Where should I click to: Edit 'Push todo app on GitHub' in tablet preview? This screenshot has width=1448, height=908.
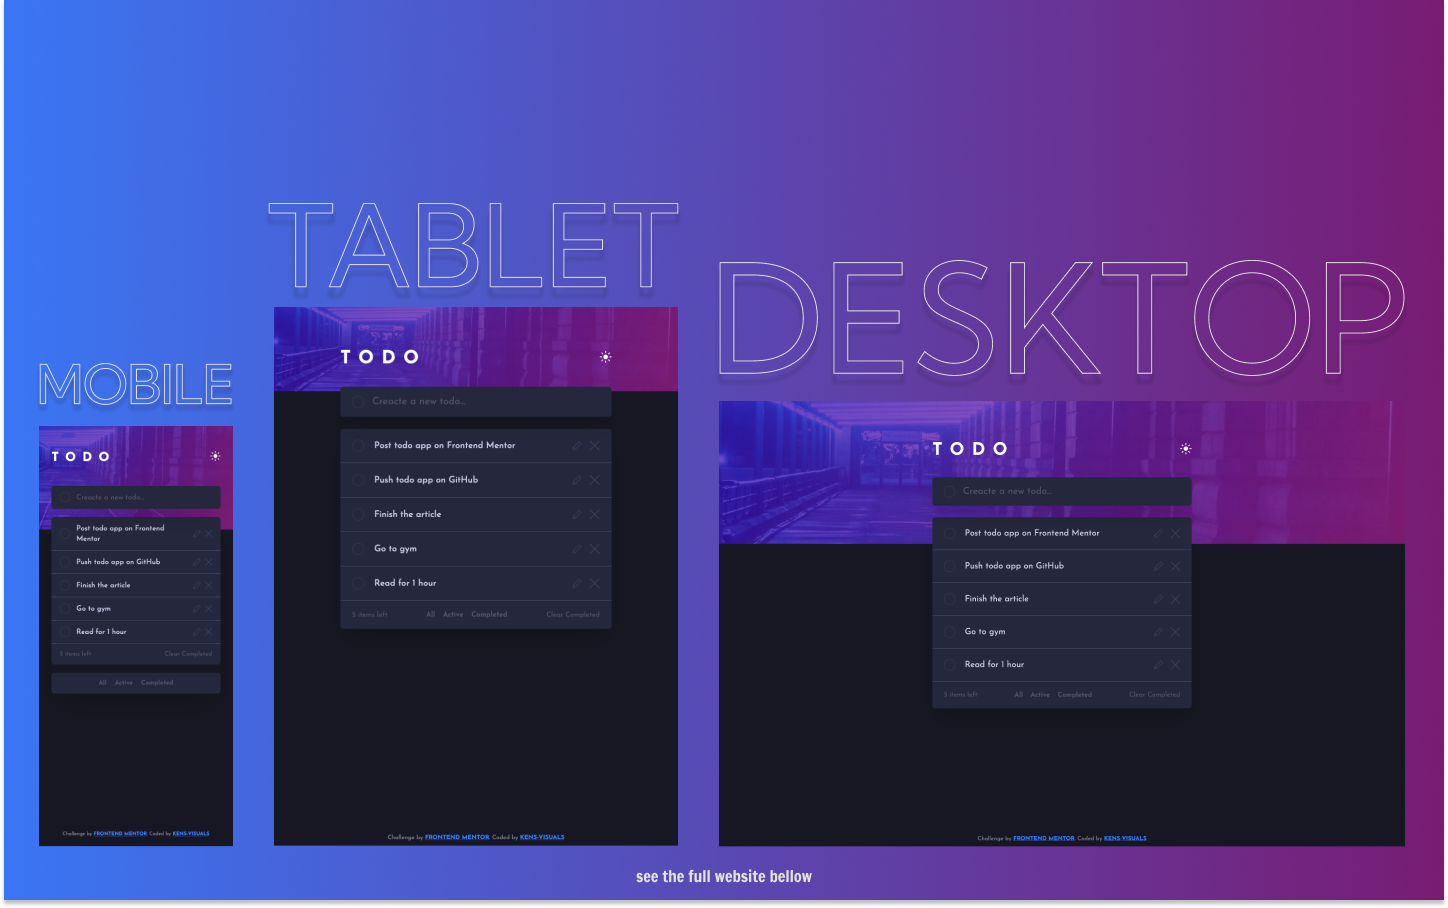(x=577, y=480)
